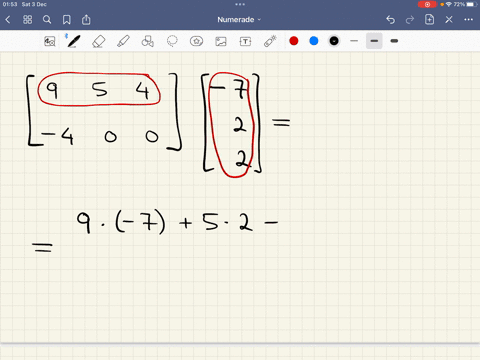Screen dimensions: 480x360
Task: Choose the blue pen color
Action: coord(314,41)
